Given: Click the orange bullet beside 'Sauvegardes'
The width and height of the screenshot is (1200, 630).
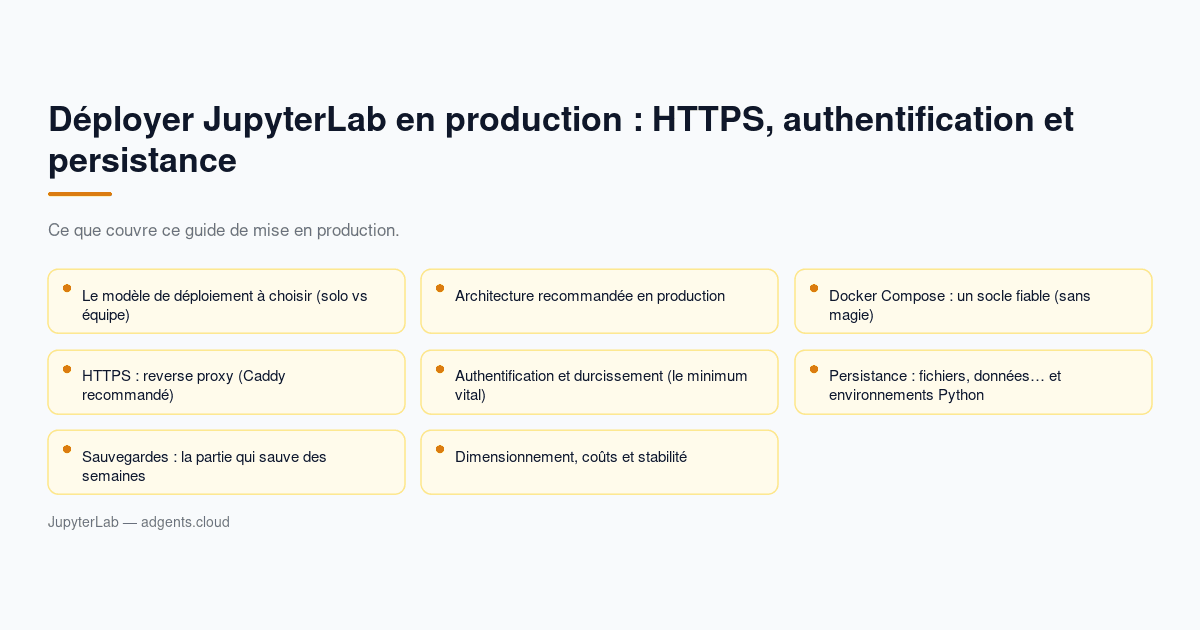Looking at the screenshot, I should tap(67, 449).
